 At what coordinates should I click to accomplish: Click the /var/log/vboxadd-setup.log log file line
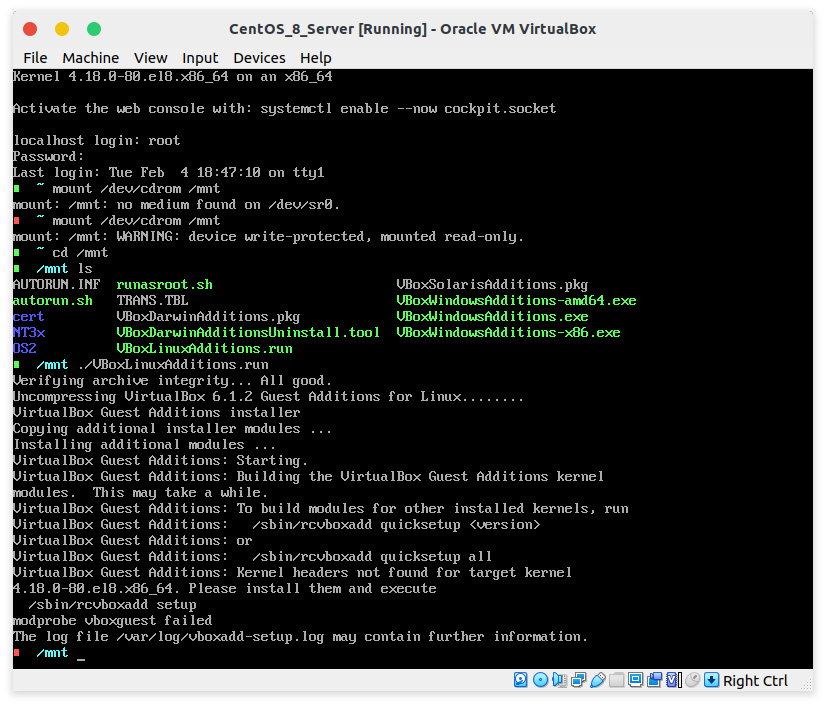[300, 636]
